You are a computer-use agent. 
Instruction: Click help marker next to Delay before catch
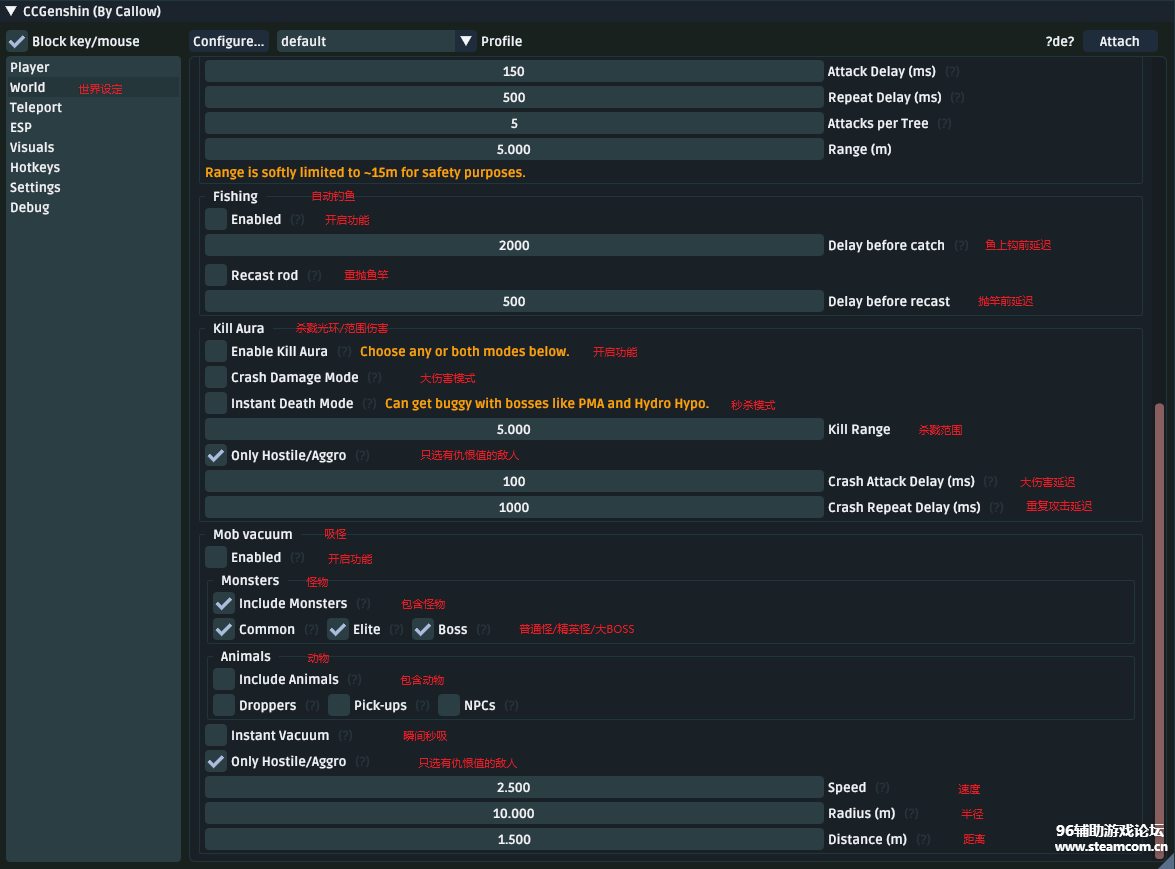tap(961, 246)
